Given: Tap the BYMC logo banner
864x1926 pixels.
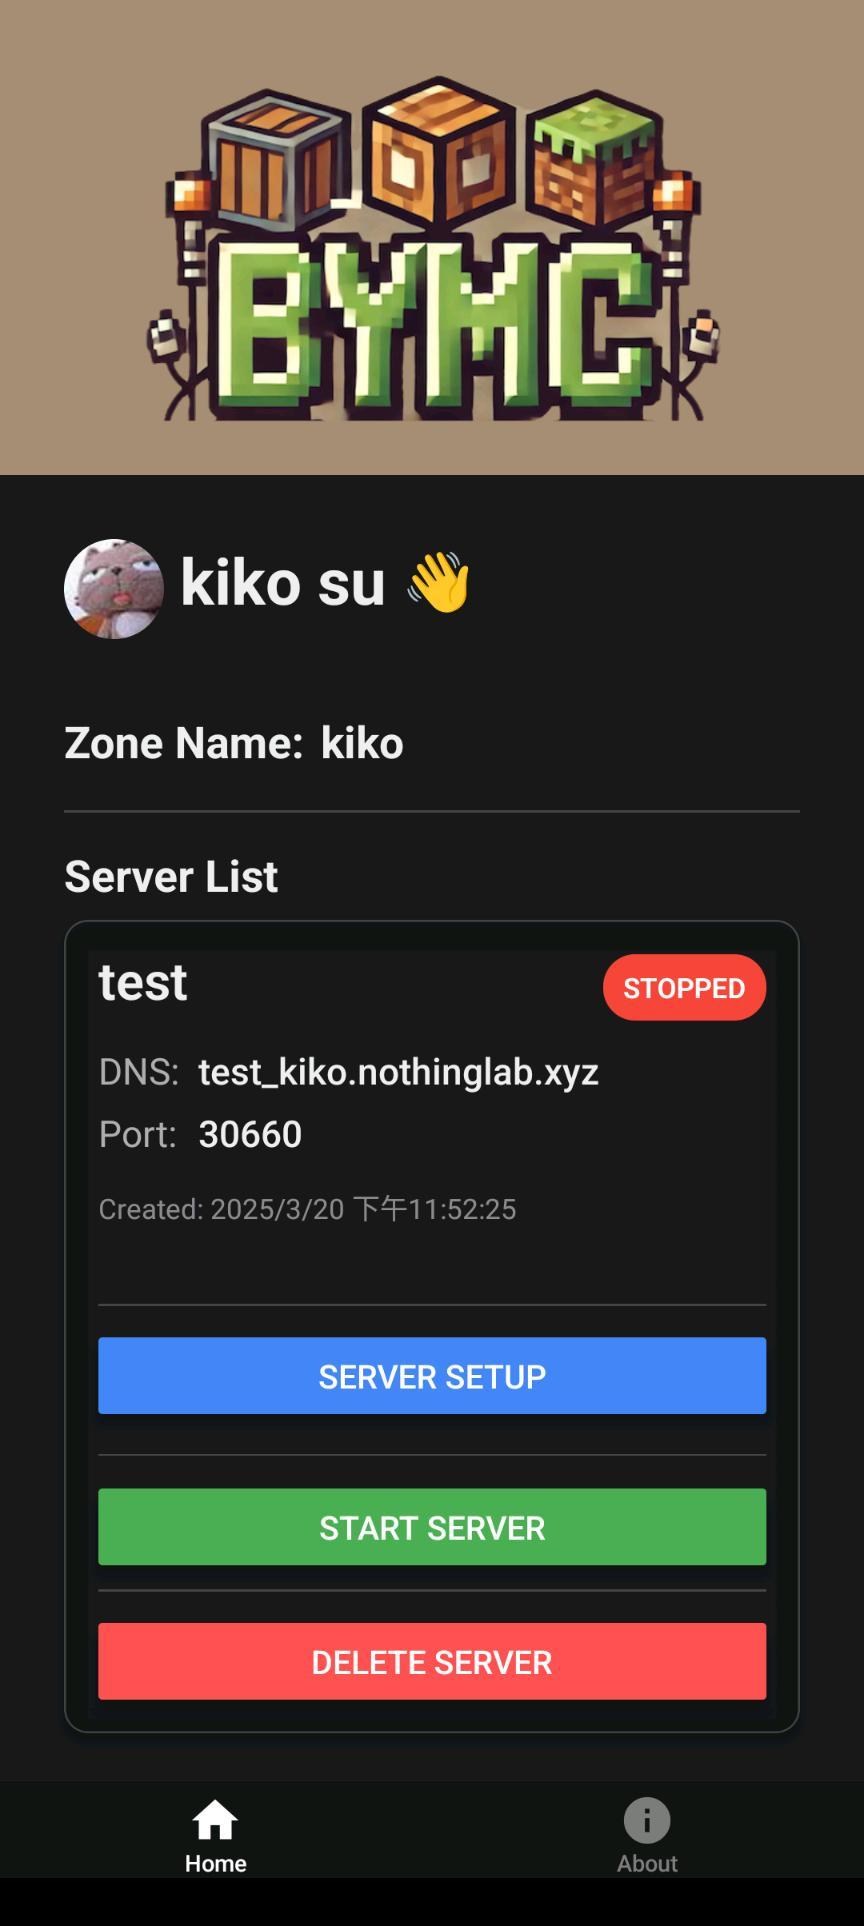Looking at the screenshot, I should click(x=432, y=237).
